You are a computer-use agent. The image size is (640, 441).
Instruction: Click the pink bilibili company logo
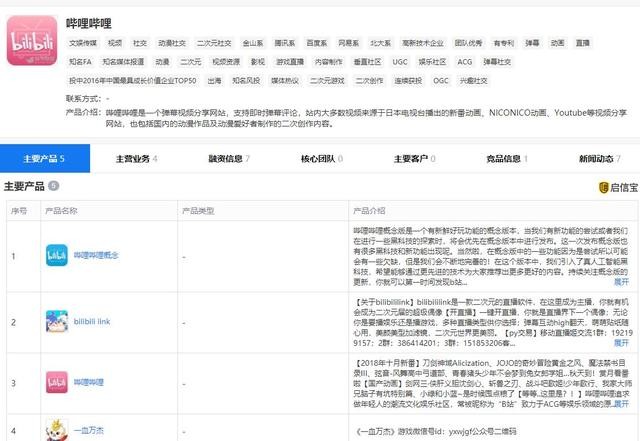click(x=32, y=36)
